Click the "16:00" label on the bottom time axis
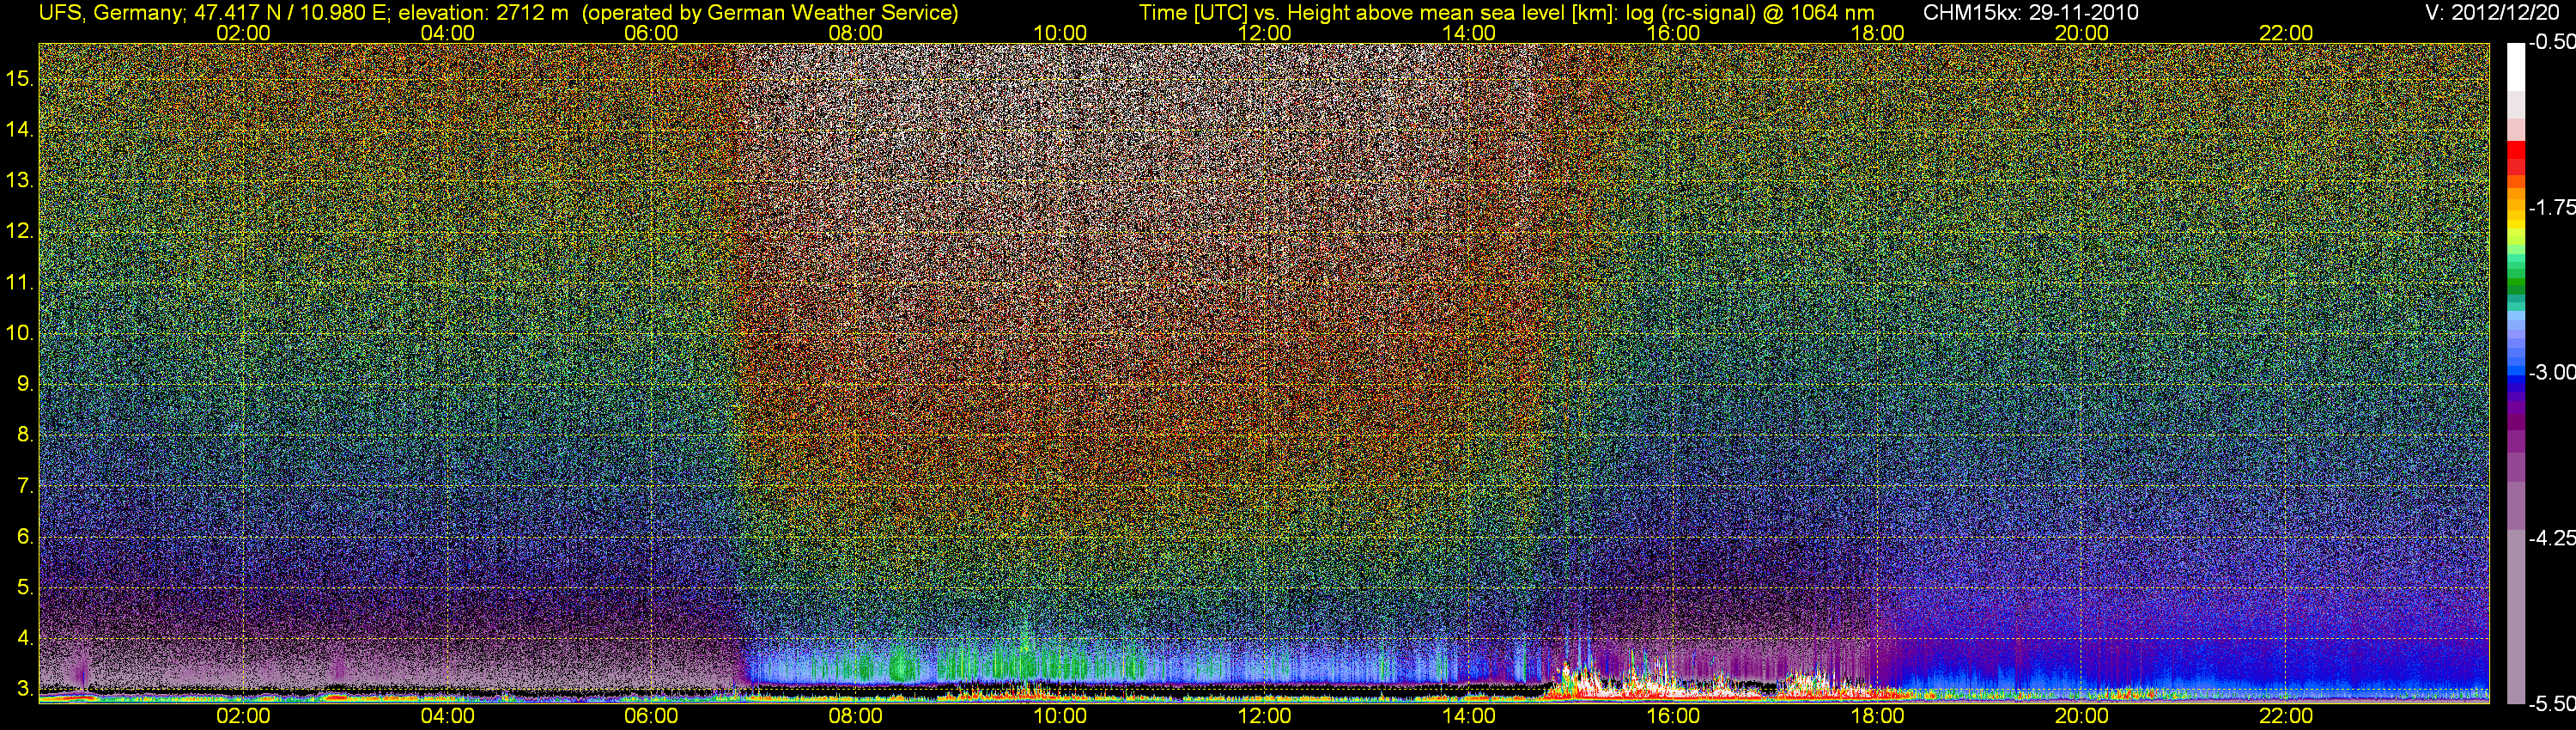Image resolution: width=2576 pixels, height=730 pixels. click(x=1673, y=716)
